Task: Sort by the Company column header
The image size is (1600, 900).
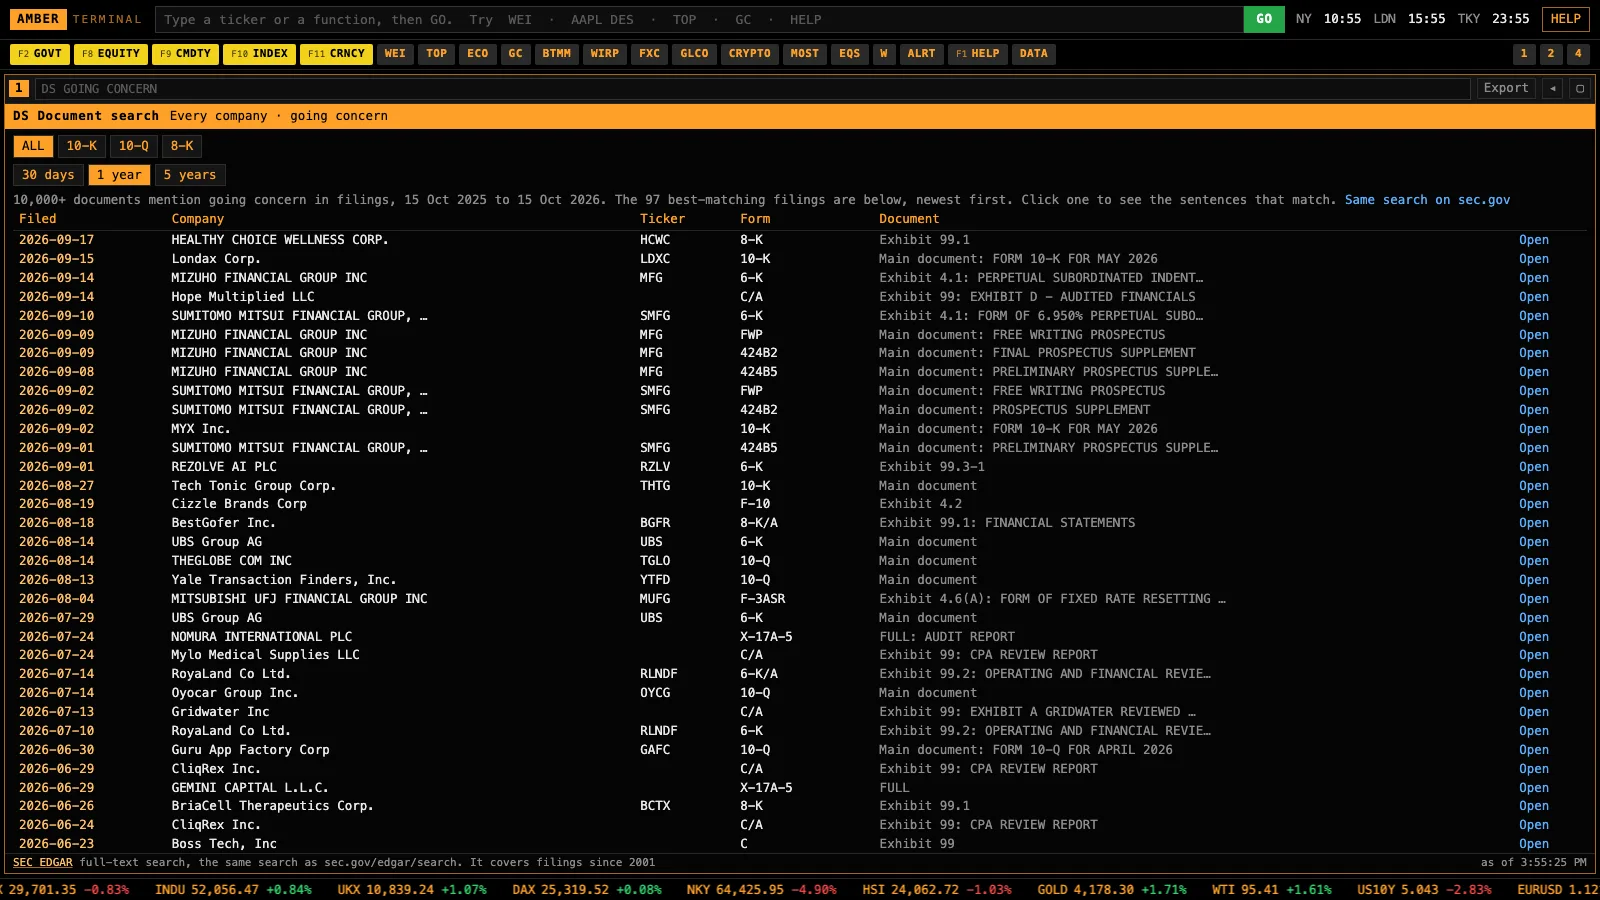Action: coord(198,219)
